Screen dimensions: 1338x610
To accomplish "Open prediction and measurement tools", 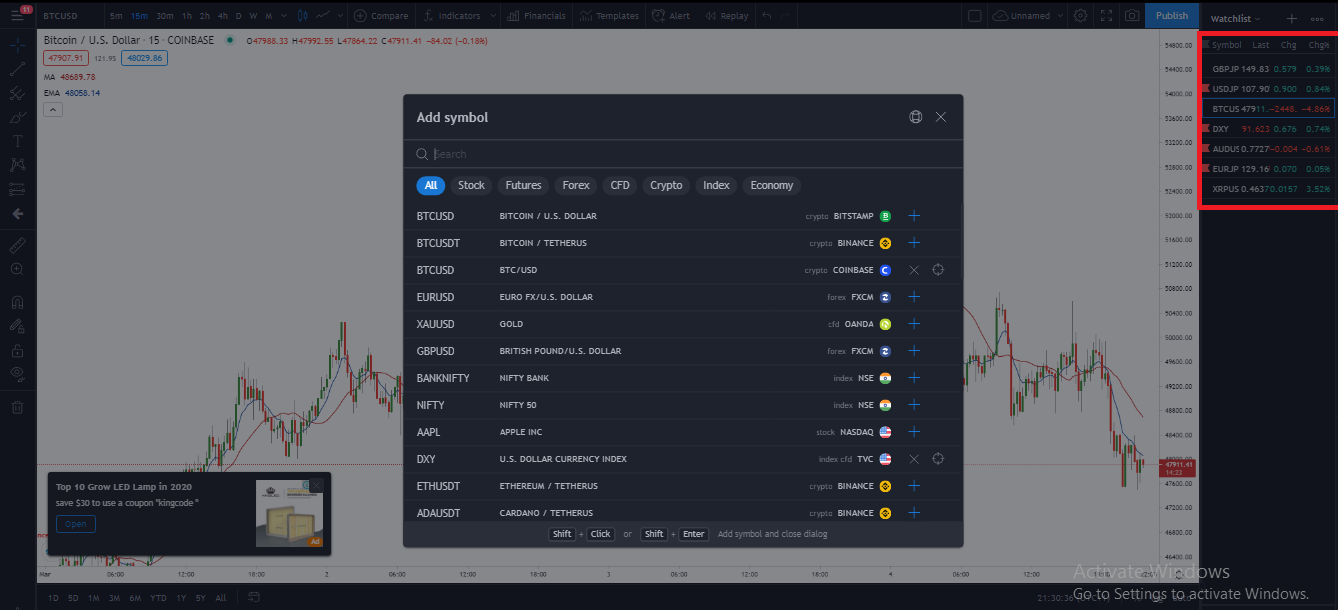I will [x=17, y=189].
